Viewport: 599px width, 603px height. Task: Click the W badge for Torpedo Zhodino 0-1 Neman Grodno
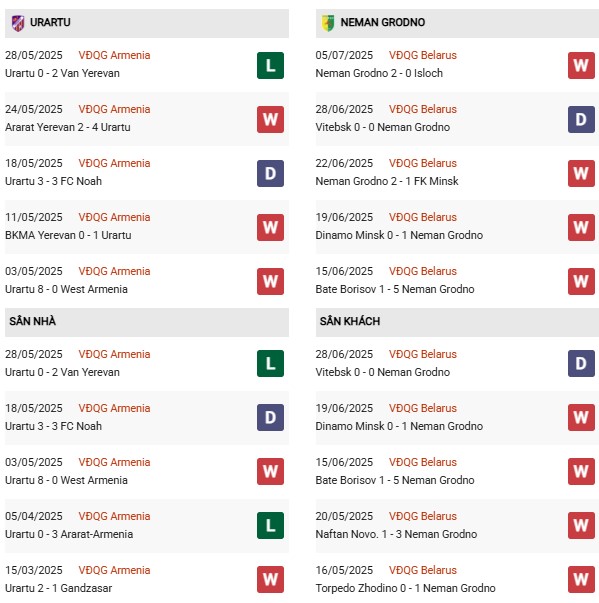click(581, 579)
